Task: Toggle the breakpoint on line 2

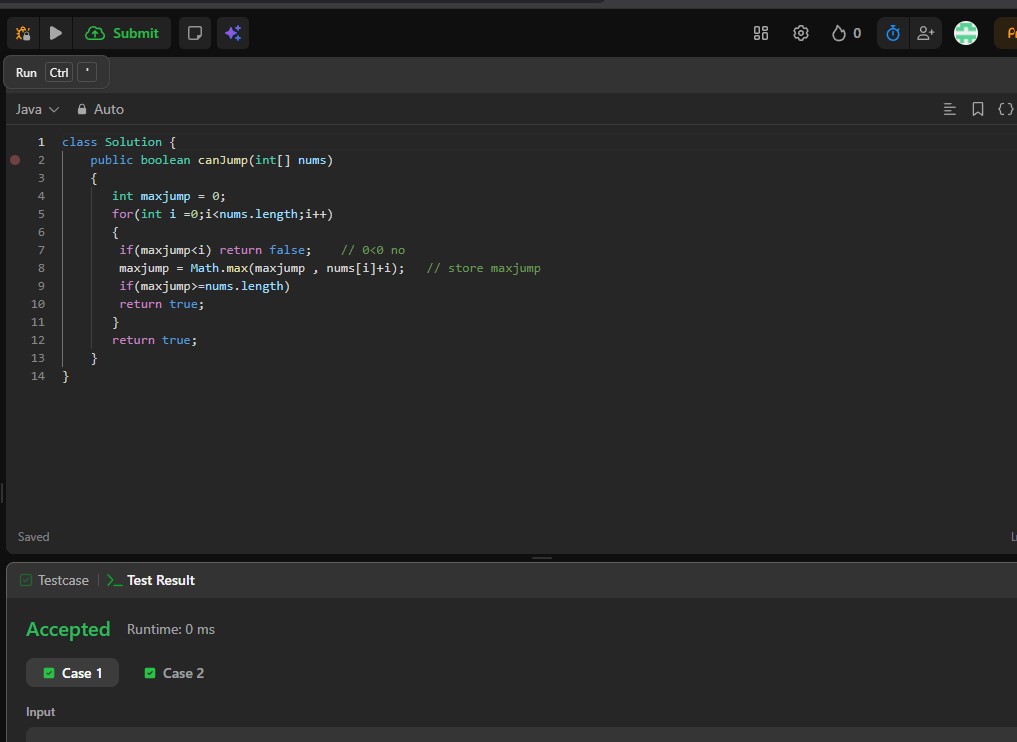Action: pos(15,160)
